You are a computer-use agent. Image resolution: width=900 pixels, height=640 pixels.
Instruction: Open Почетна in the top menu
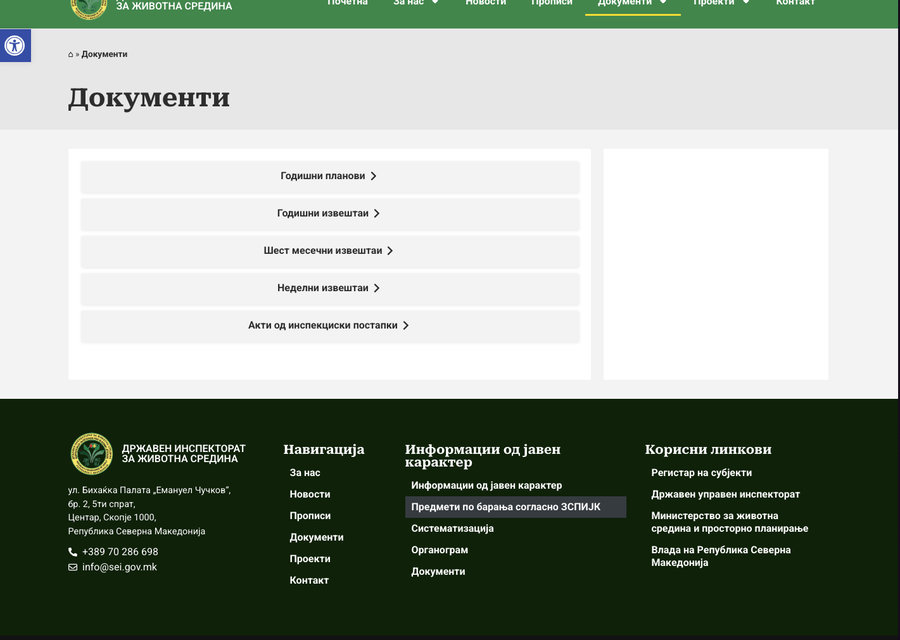coord(347,3)
